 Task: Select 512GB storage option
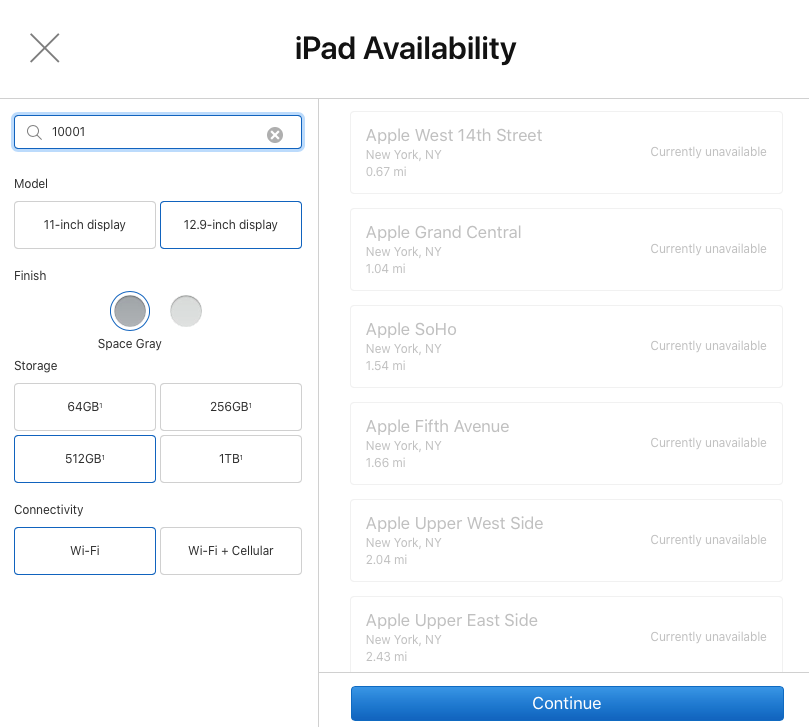[85, 459]
